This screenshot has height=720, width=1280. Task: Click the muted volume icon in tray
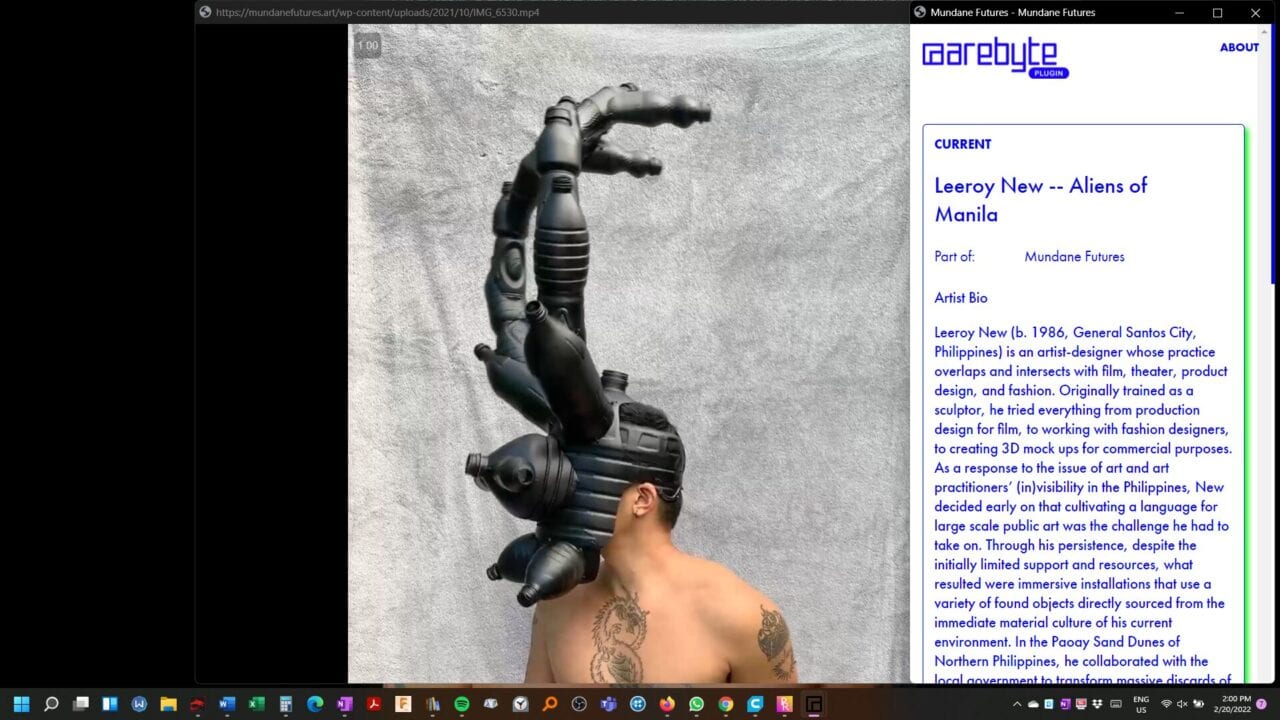pyautogui.click(x=1182, y=704)
